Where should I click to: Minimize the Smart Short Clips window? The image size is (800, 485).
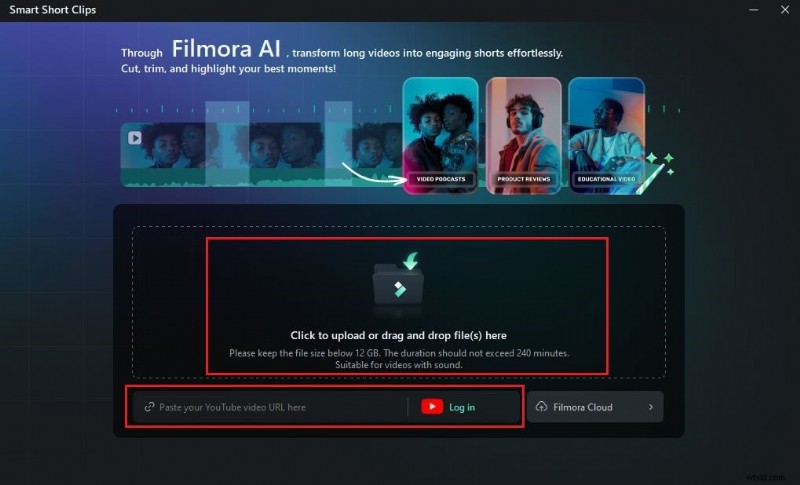754,10
